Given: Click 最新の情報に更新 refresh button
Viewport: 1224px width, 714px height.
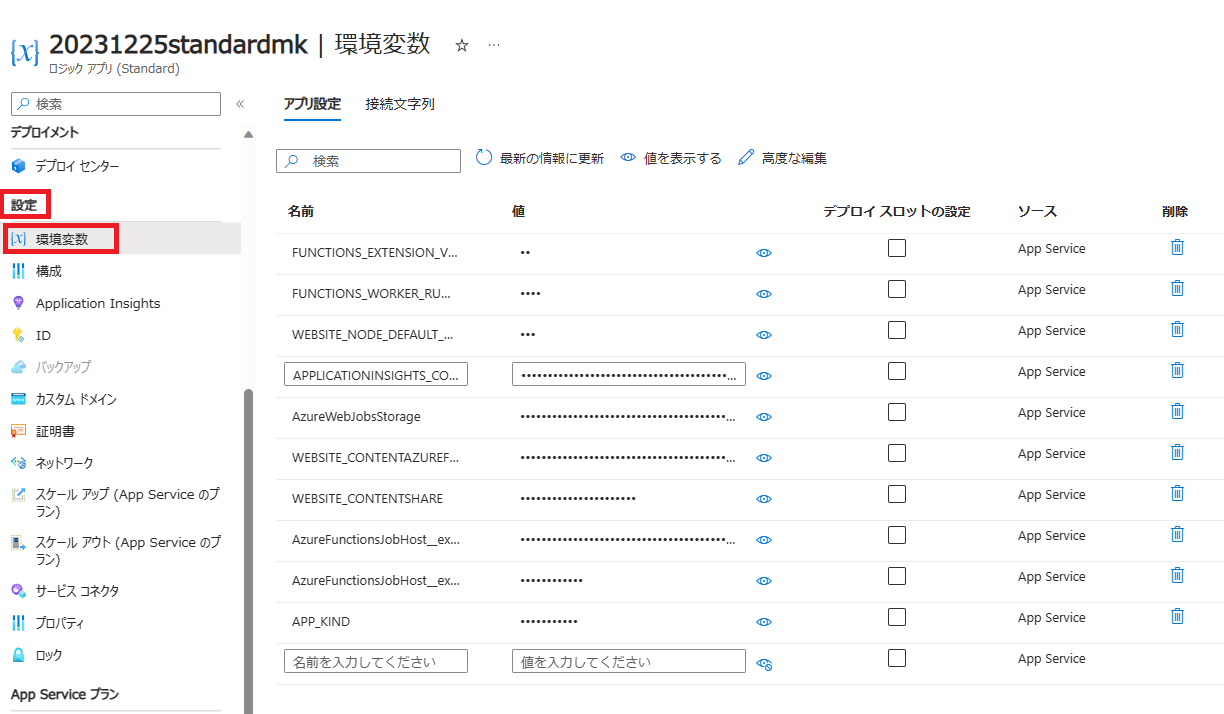Looking at the screenshot, I should coord(539,158).
